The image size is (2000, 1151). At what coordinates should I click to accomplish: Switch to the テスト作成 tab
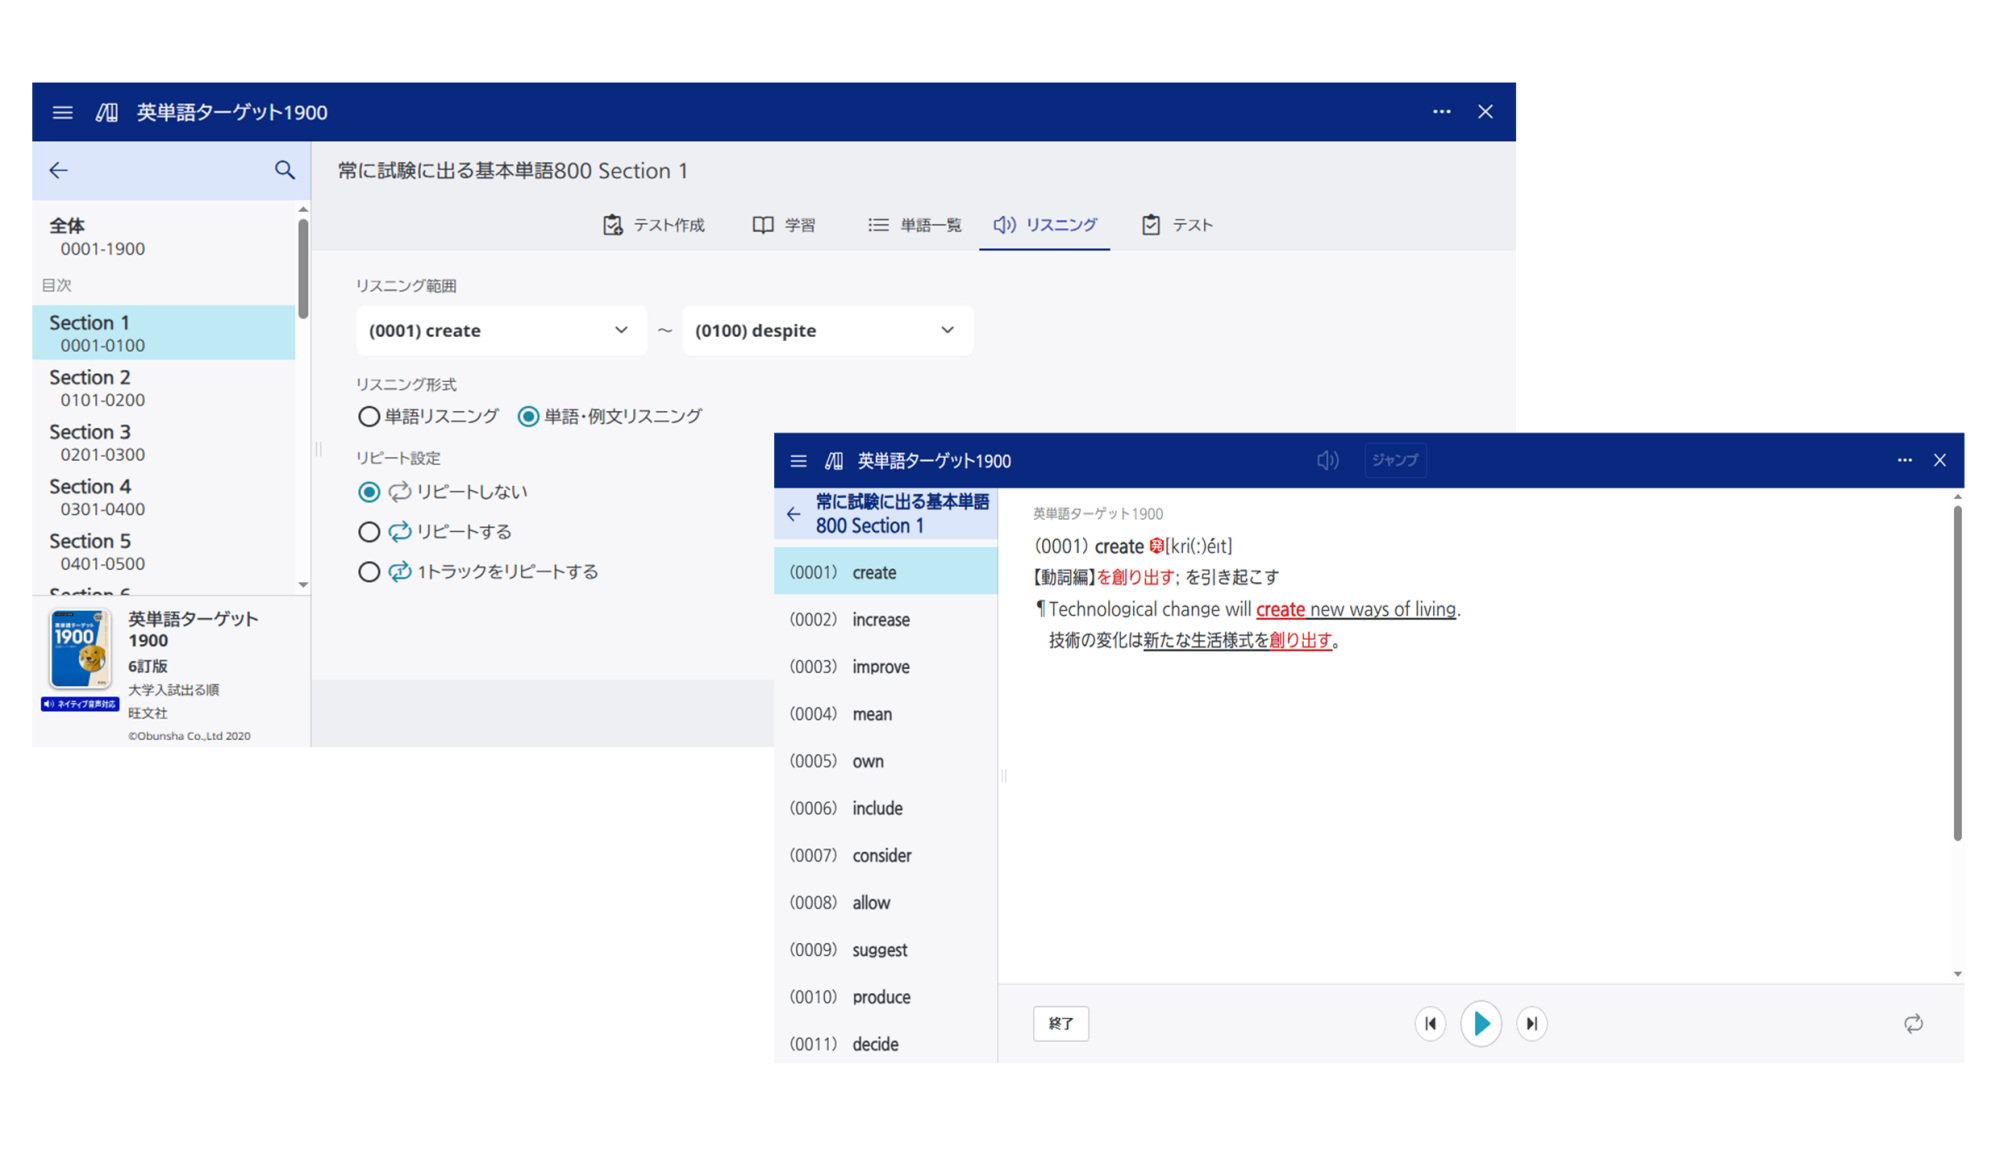point(654,225)
